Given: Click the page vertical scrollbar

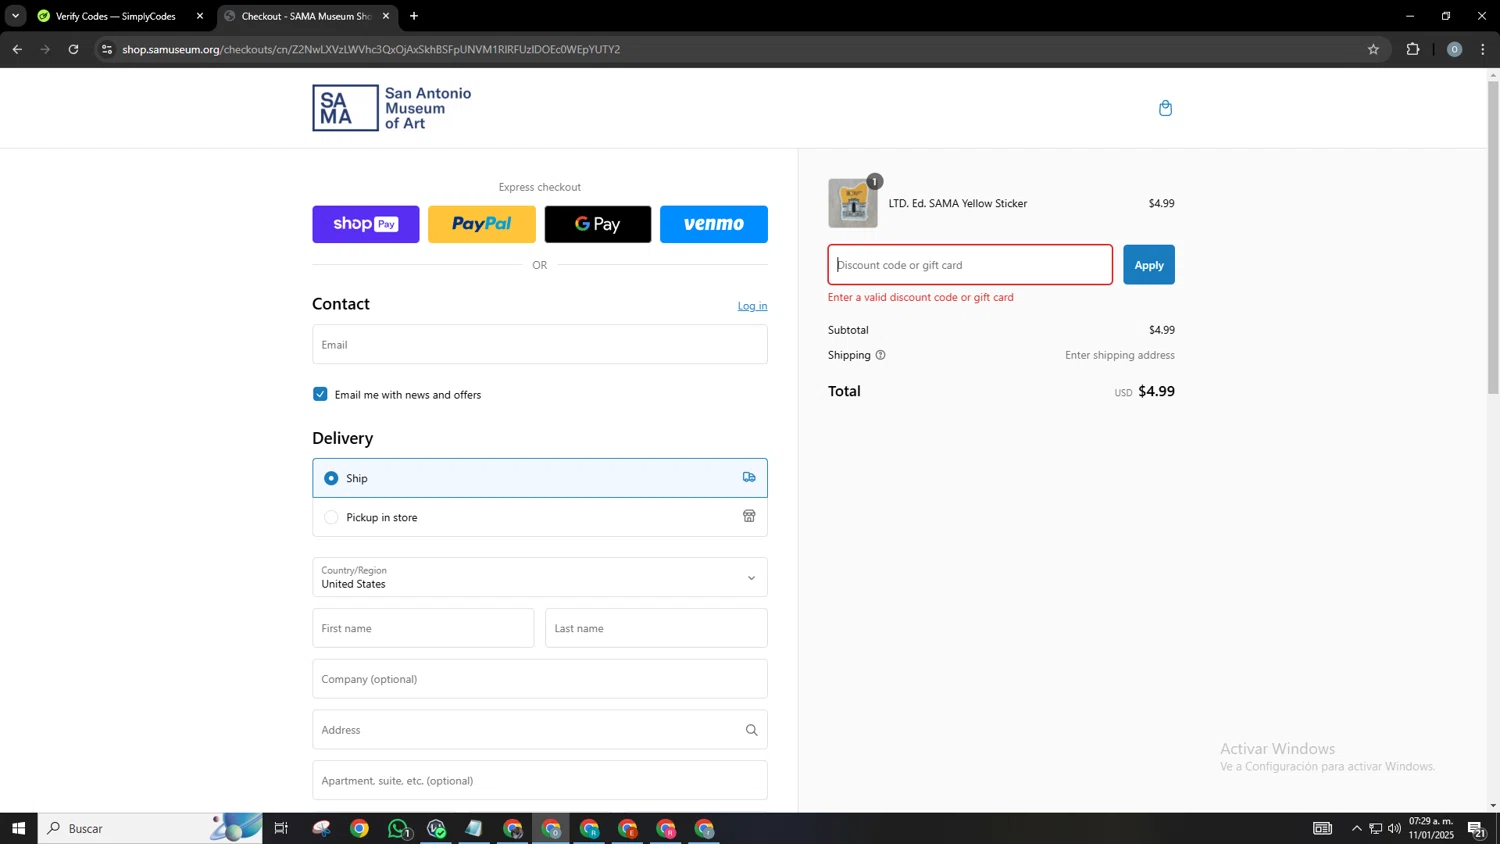Looking at the screenshot, I should point(1493,240).
